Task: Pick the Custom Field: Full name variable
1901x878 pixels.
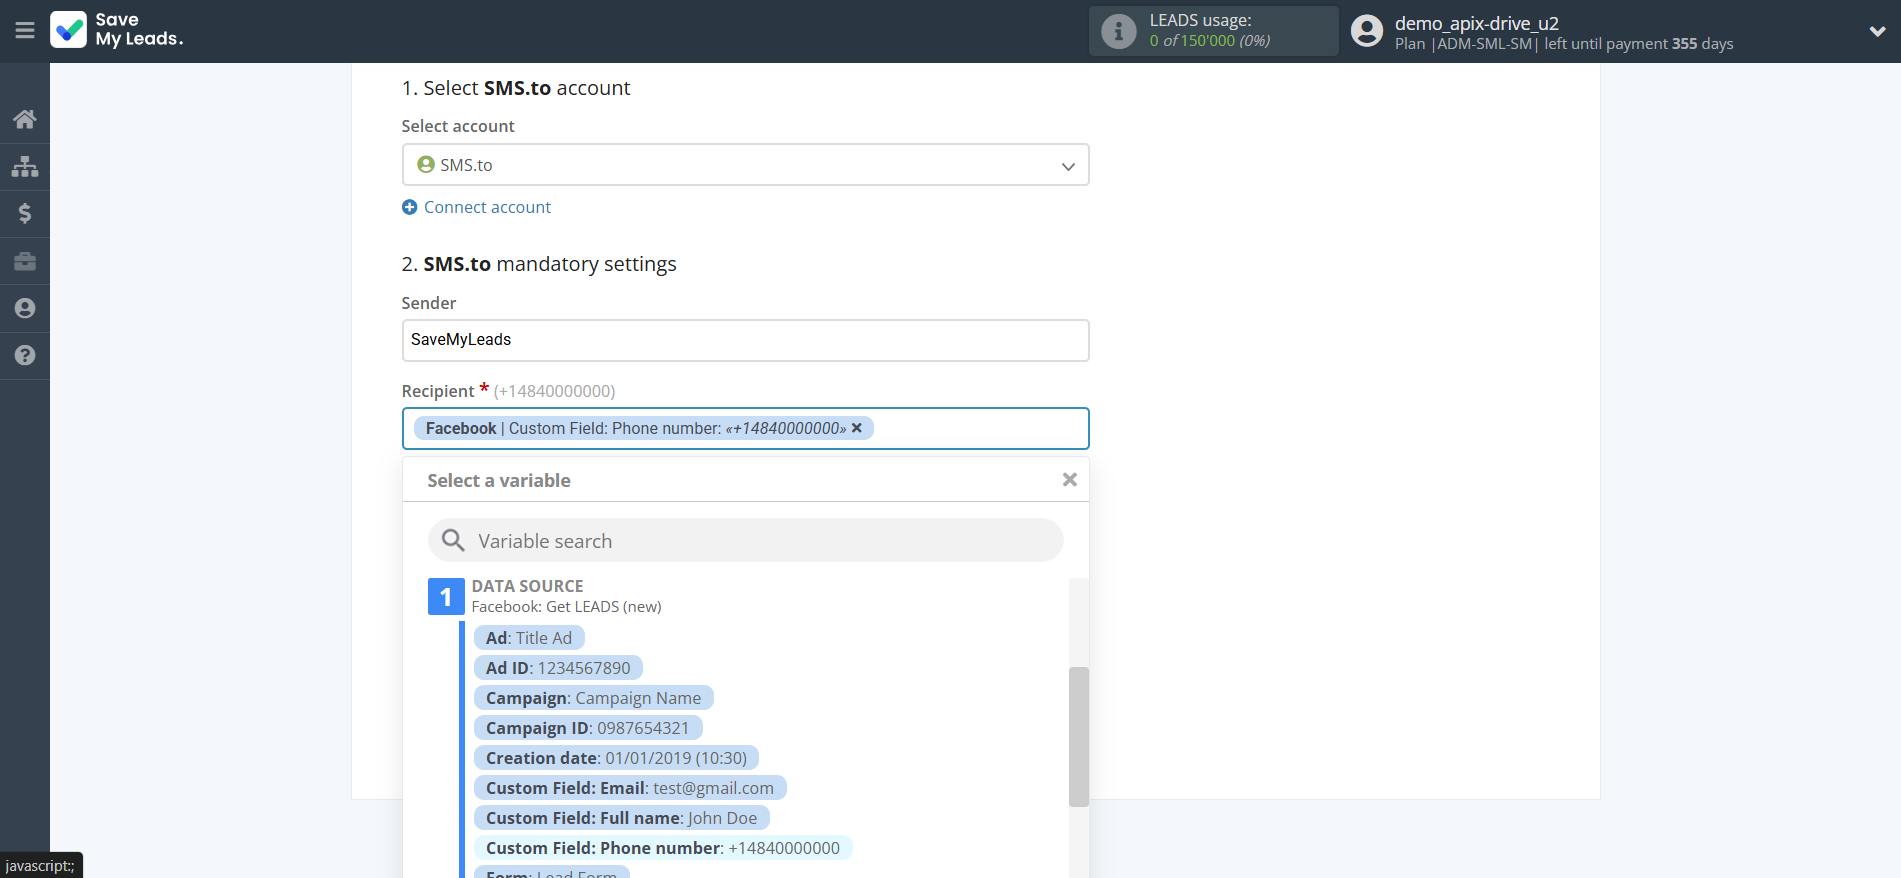Action: point(621,818)
